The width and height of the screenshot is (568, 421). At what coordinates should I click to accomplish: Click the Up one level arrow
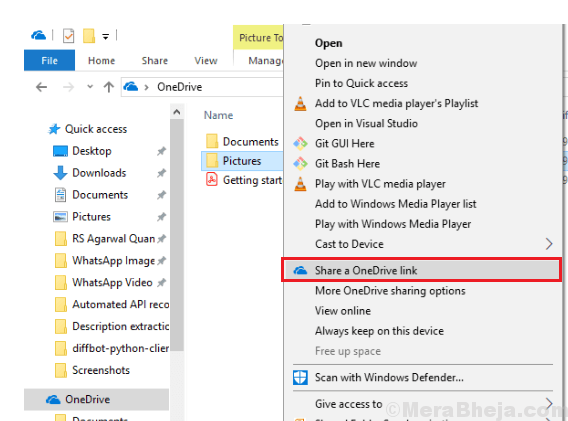coord(109,87)
